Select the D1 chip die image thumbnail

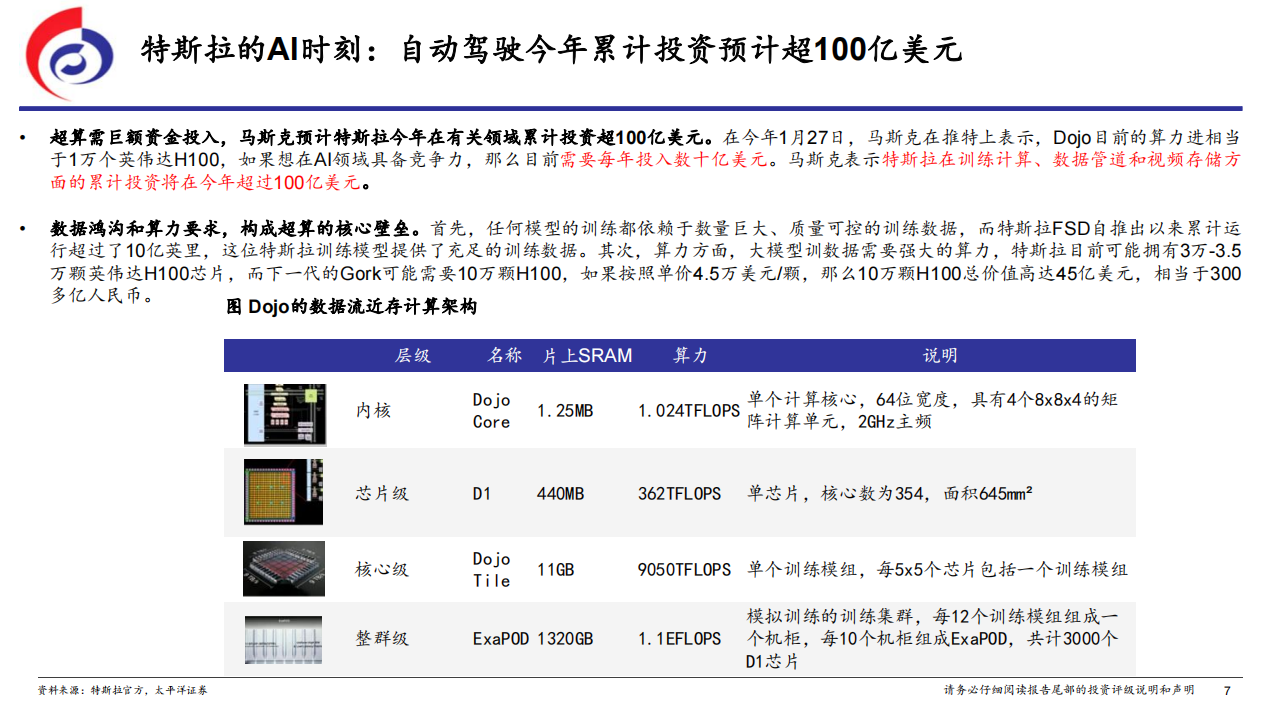tap(284, 491)
